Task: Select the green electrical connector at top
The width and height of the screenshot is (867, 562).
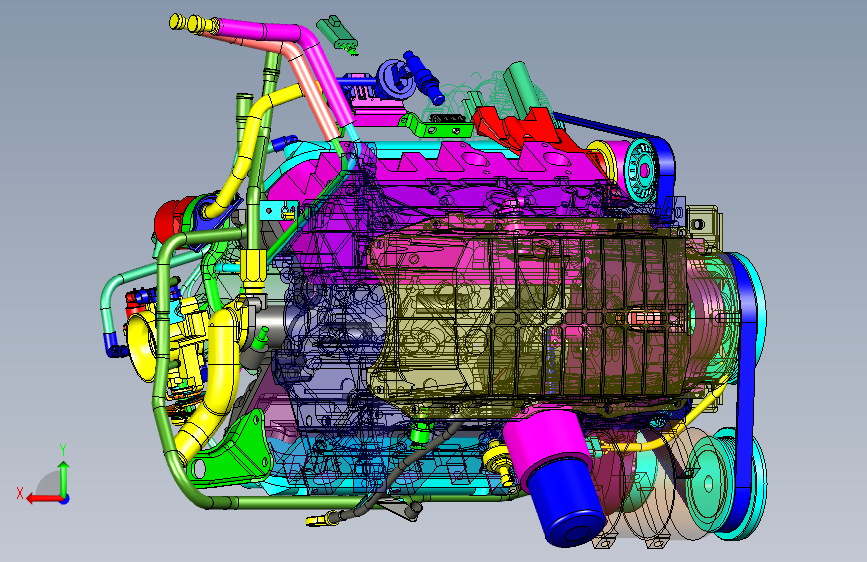Action: (x=337, y=34)
